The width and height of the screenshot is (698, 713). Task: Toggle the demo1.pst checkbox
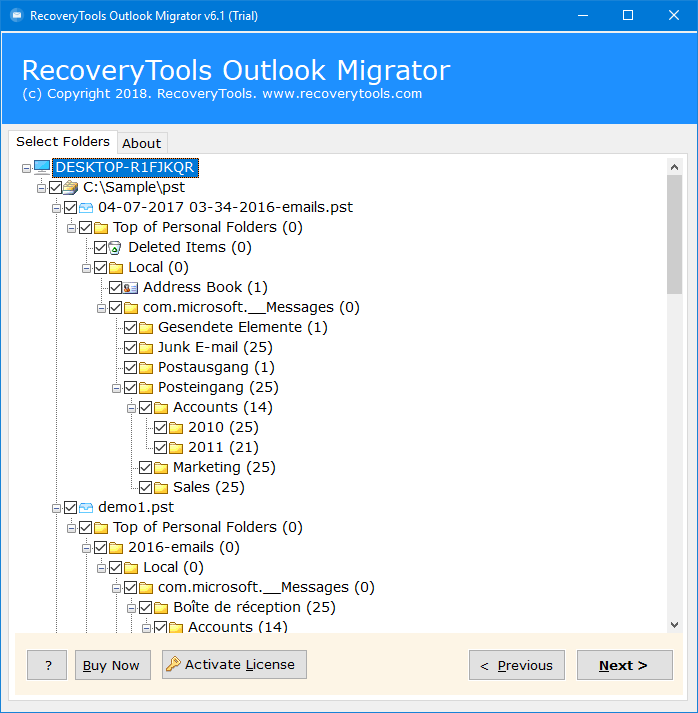tap(70, 507)
